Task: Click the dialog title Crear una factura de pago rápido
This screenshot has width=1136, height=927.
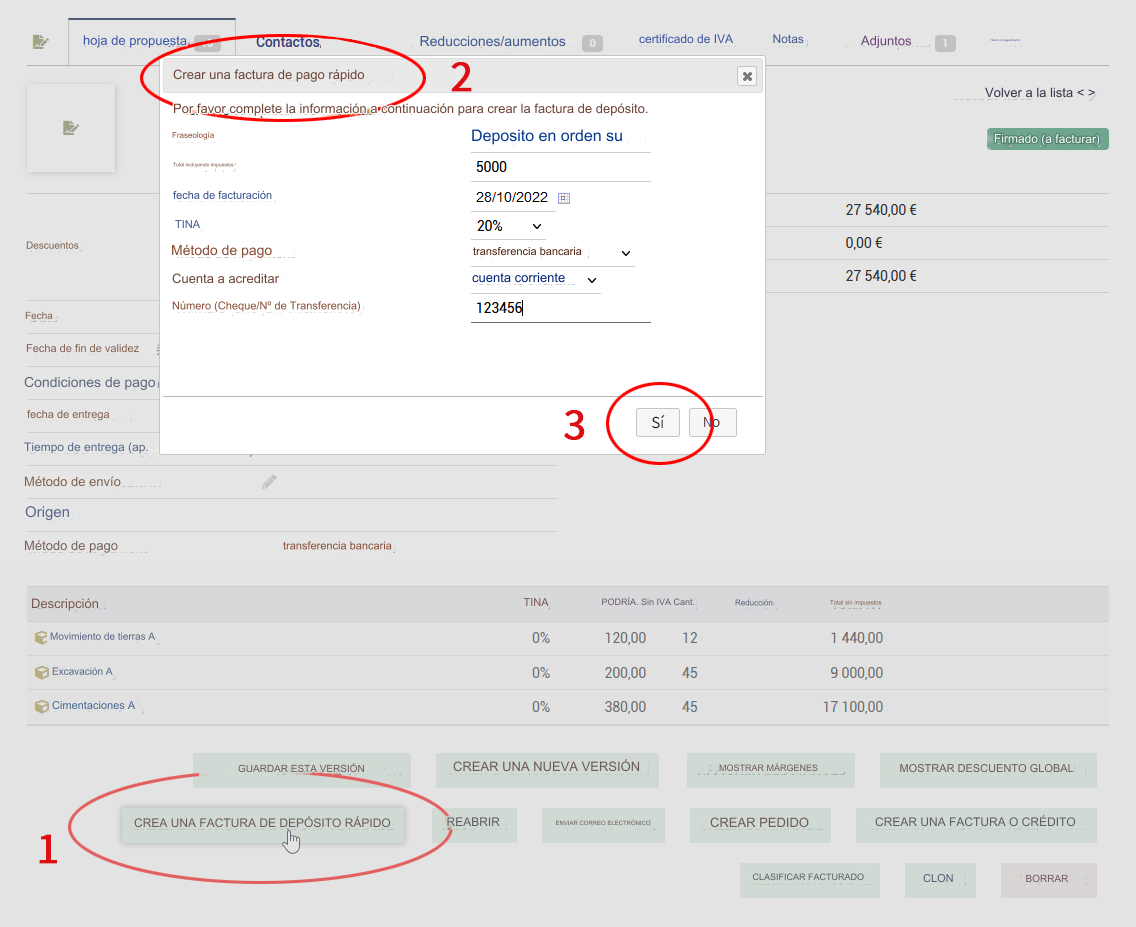Action: pyautogui.click(x=269, y=75)
